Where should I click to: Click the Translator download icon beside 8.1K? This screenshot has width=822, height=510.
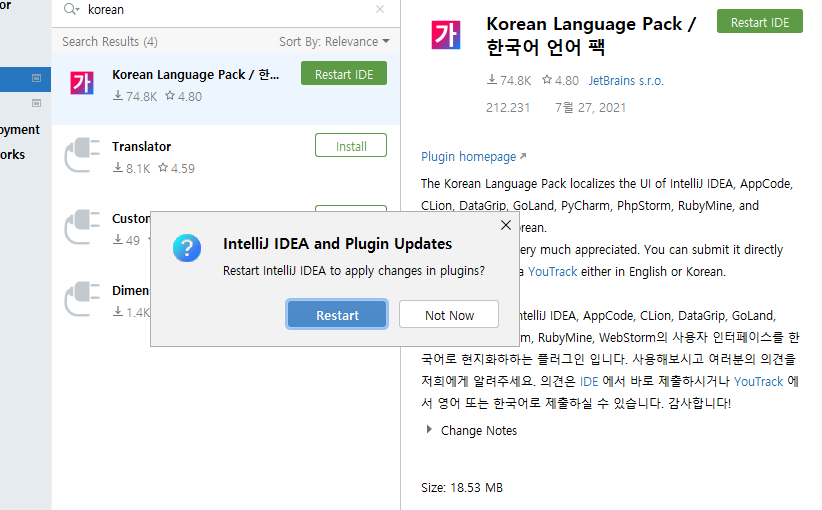click(118, 168)
